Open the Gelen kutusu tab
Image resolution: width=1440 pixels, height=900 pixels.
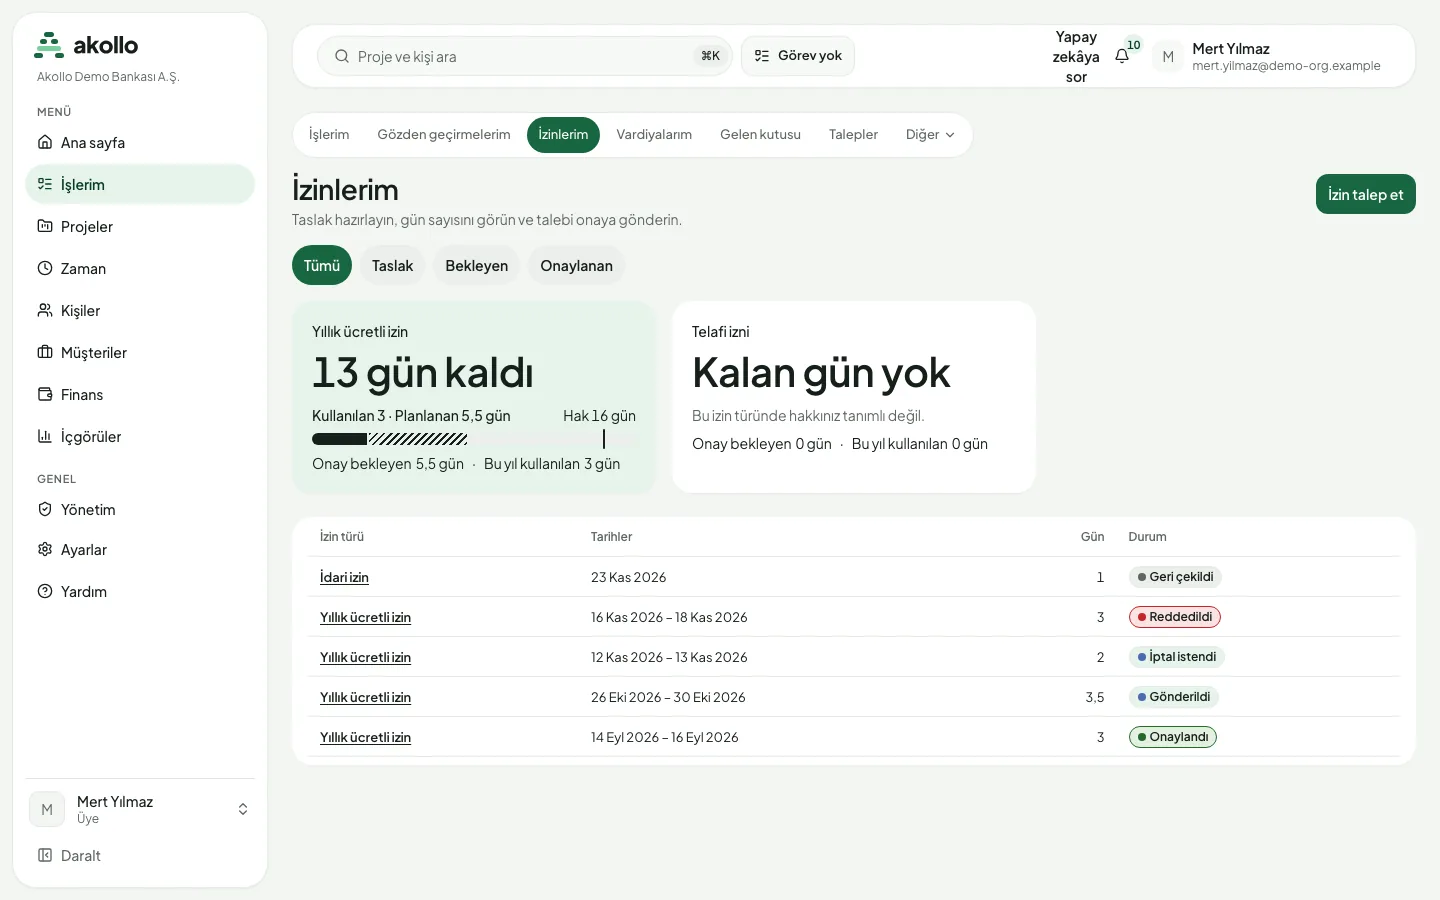[760, 135]
